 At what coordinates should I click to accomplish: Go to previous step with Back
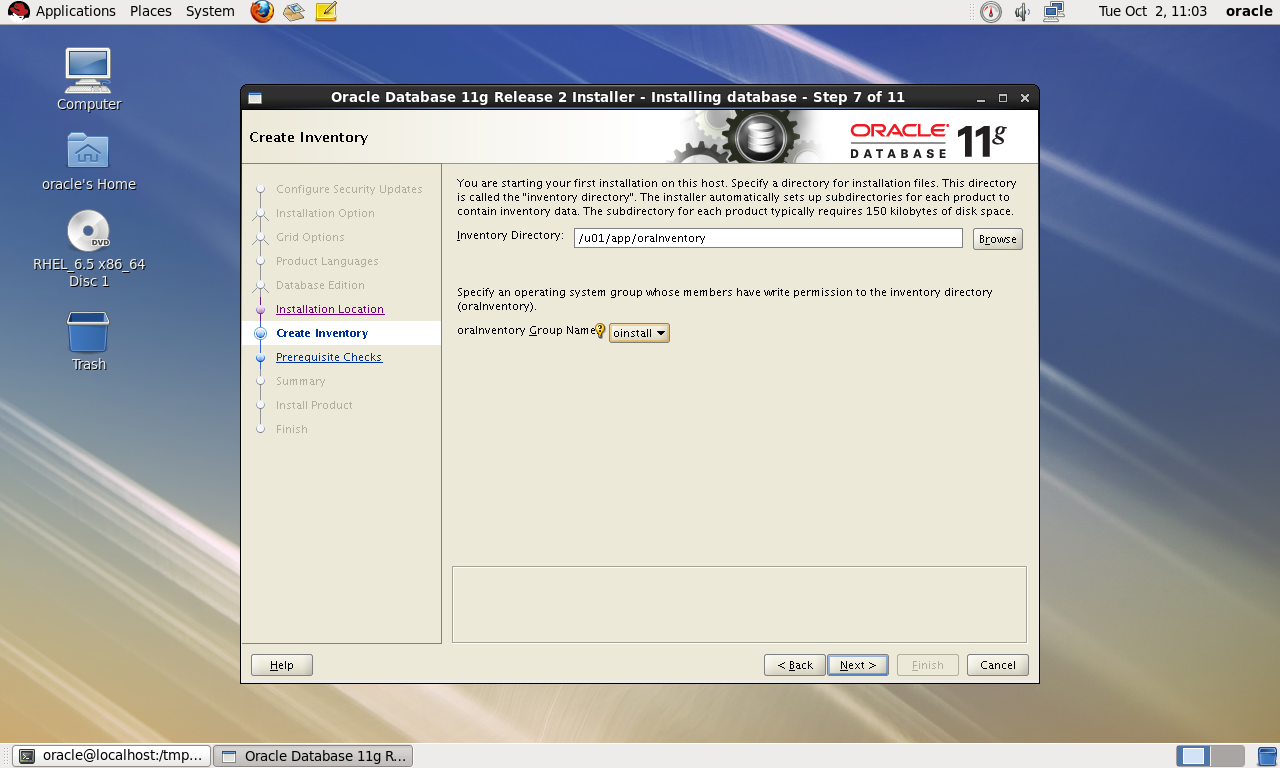coord(795,665)
